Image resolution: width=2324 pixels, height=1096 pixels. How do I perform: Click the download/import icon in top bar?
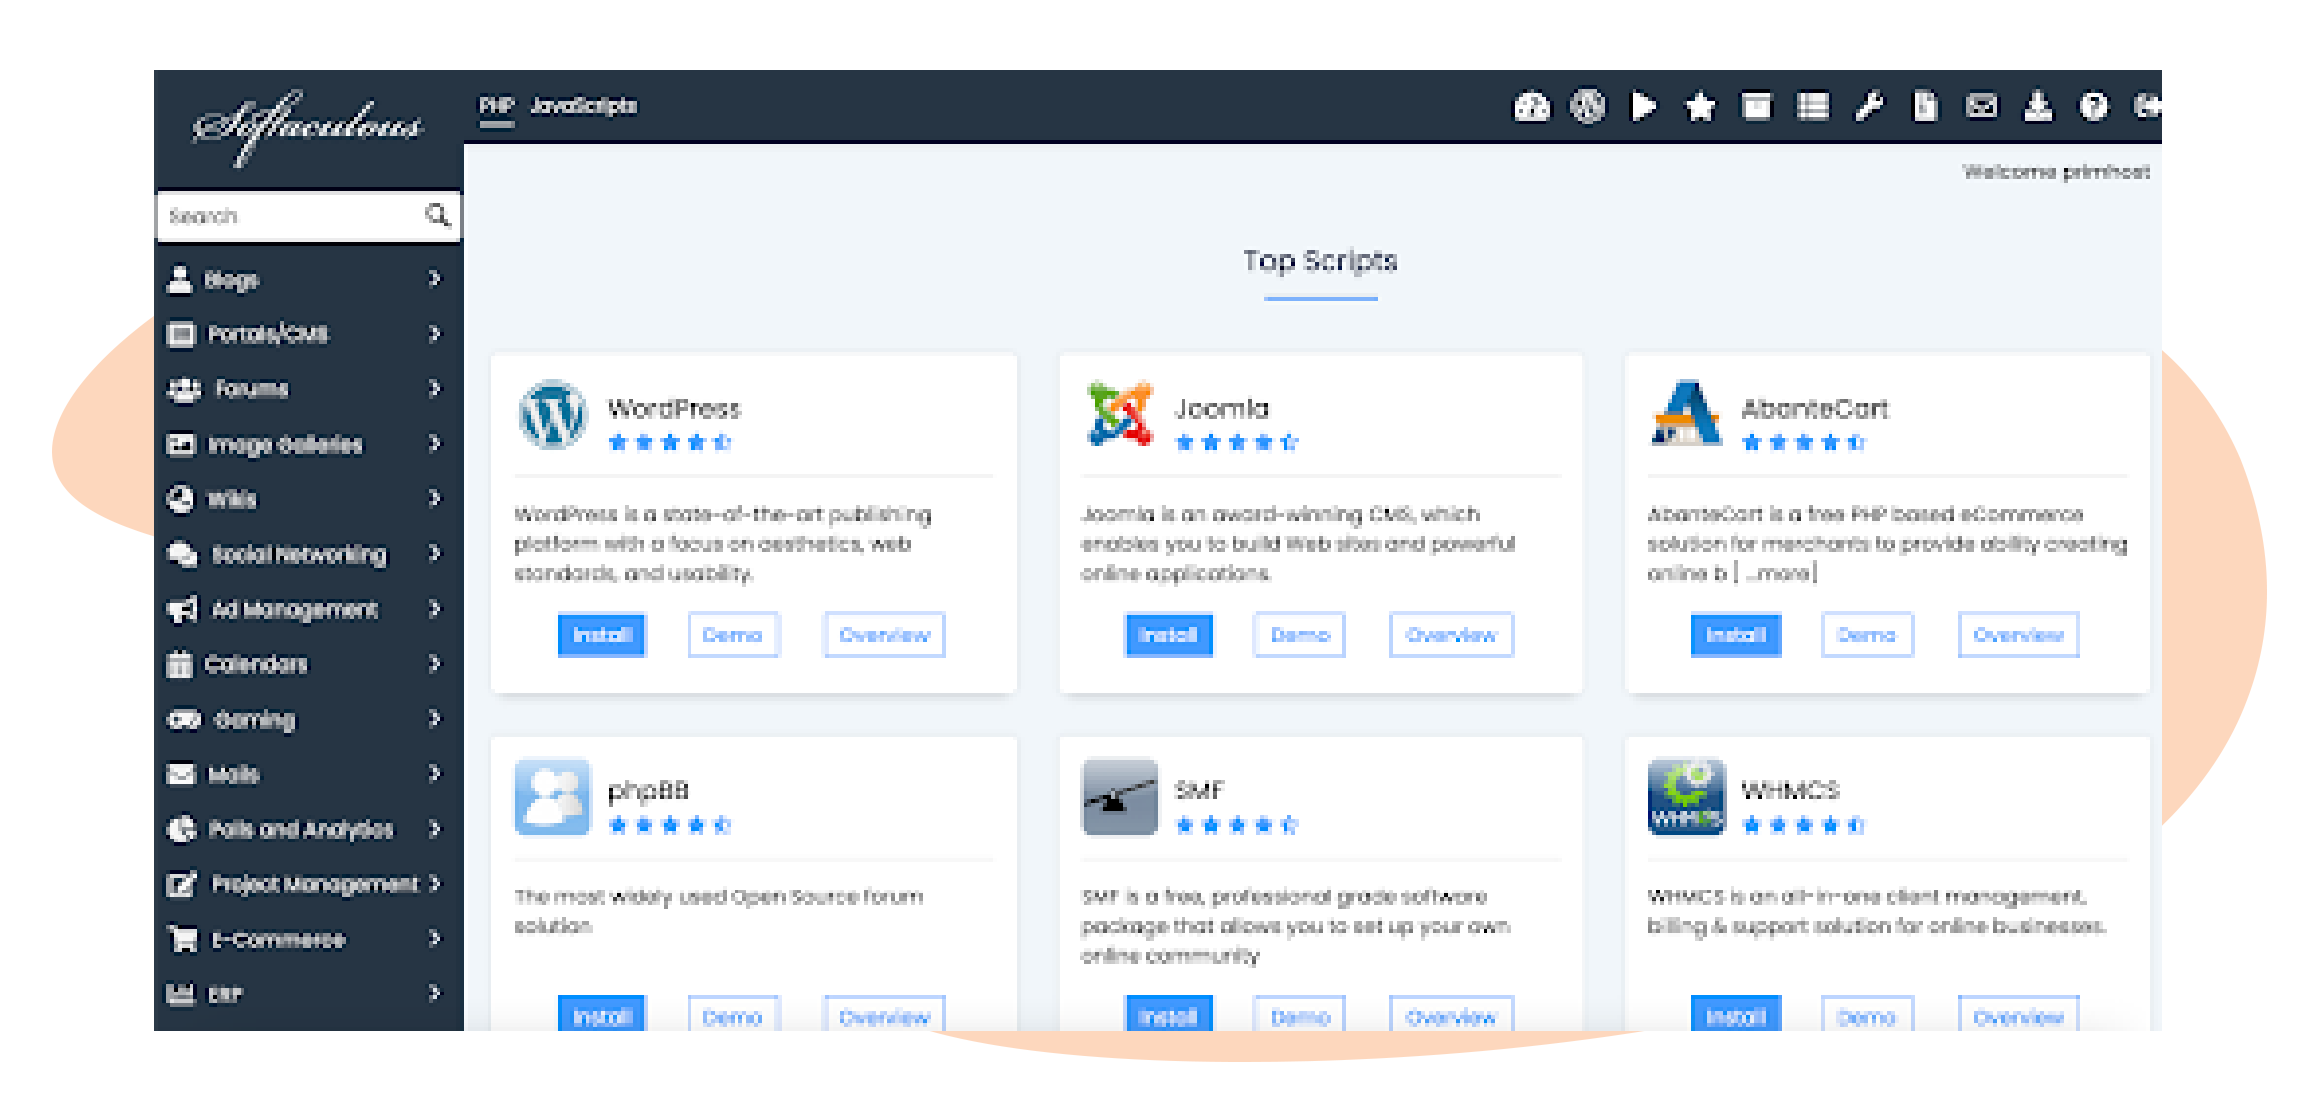(x=2037, y=106)
